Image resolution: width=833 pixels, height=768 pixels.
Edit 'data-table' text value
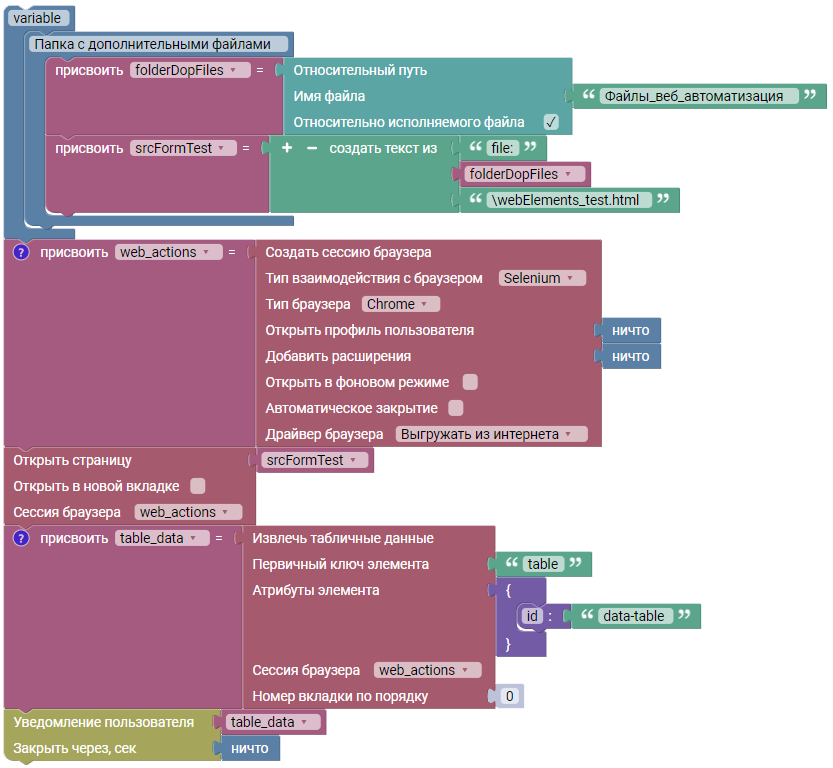point(634,616)
